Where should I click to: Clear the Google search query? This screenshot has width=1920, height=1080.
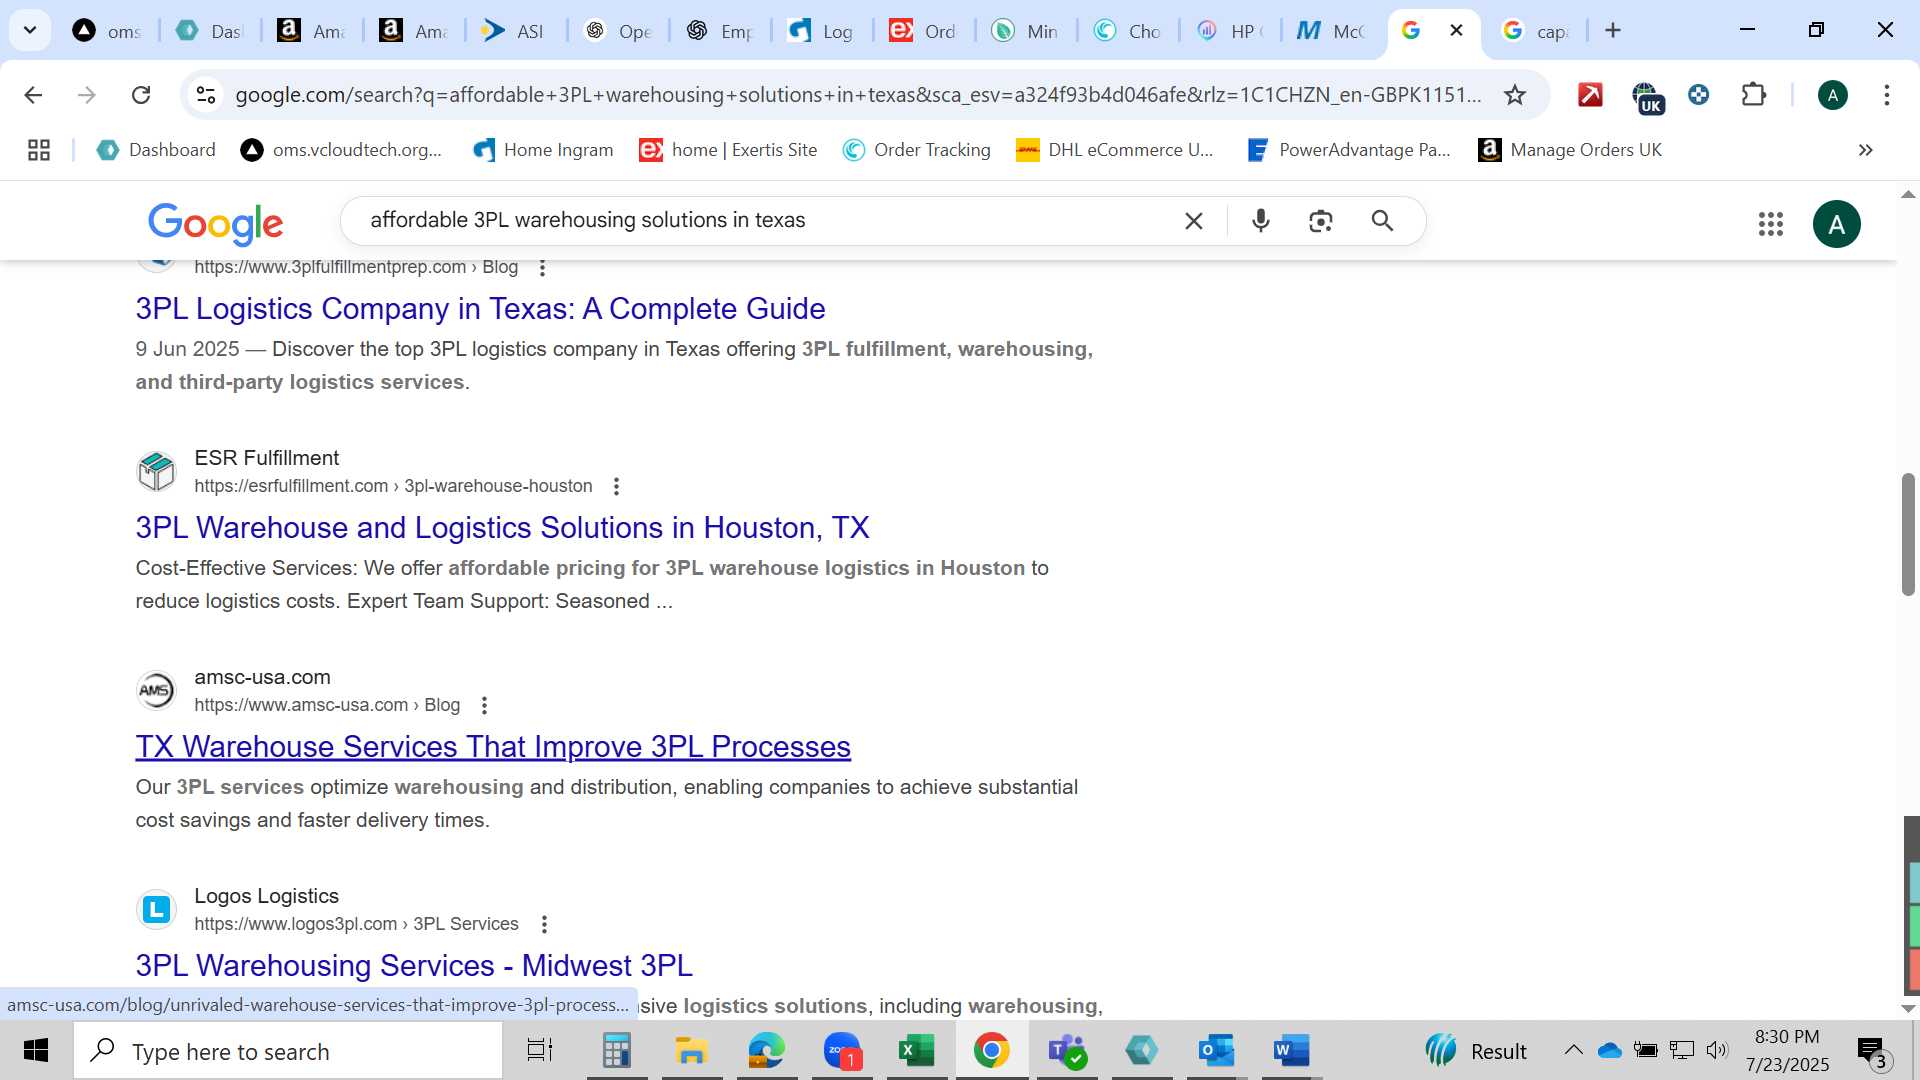pyautogui.click(x=1194, y=221)
